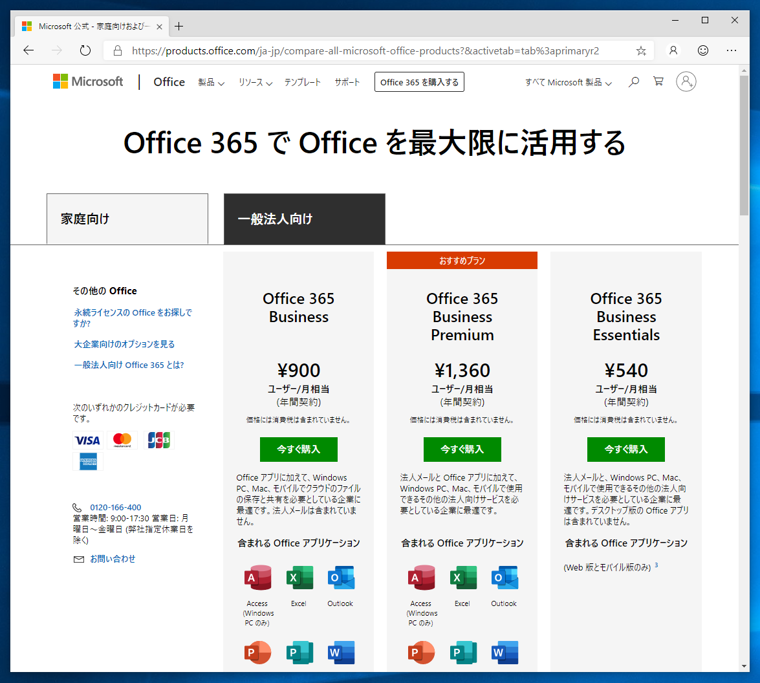The height and width of the screenshot is (683, 760).
Task: Click the ¥540 price text
Action: pyautogui.click(x=626, y=371)
